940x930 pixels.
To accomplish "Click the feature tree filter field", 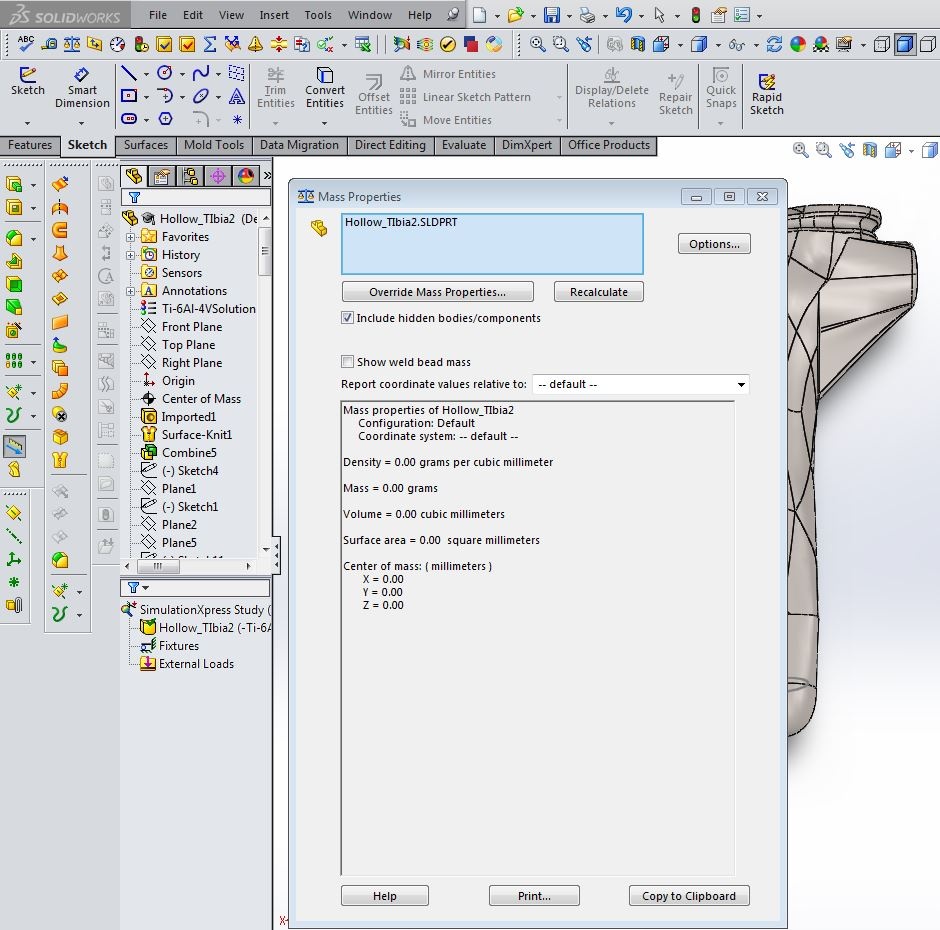I will 196,197.
